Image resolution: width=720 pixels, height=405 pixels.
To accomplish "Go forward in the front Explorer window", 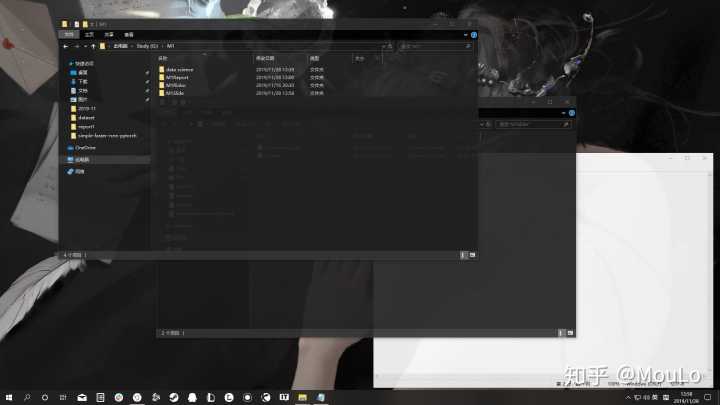I will (x=77, y=46).
